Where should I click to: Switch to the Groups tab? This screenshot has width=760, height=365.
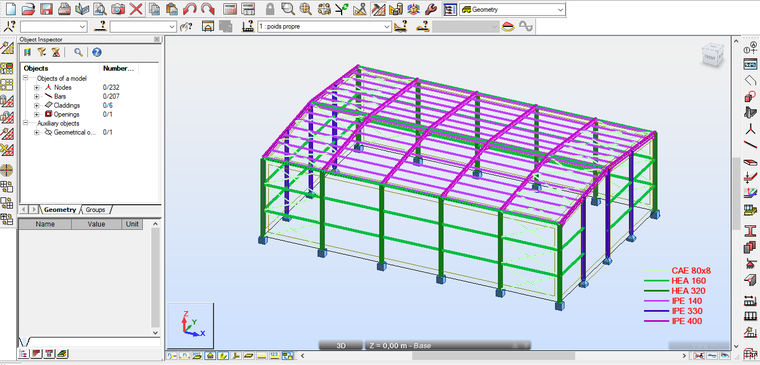click(95, 210)
